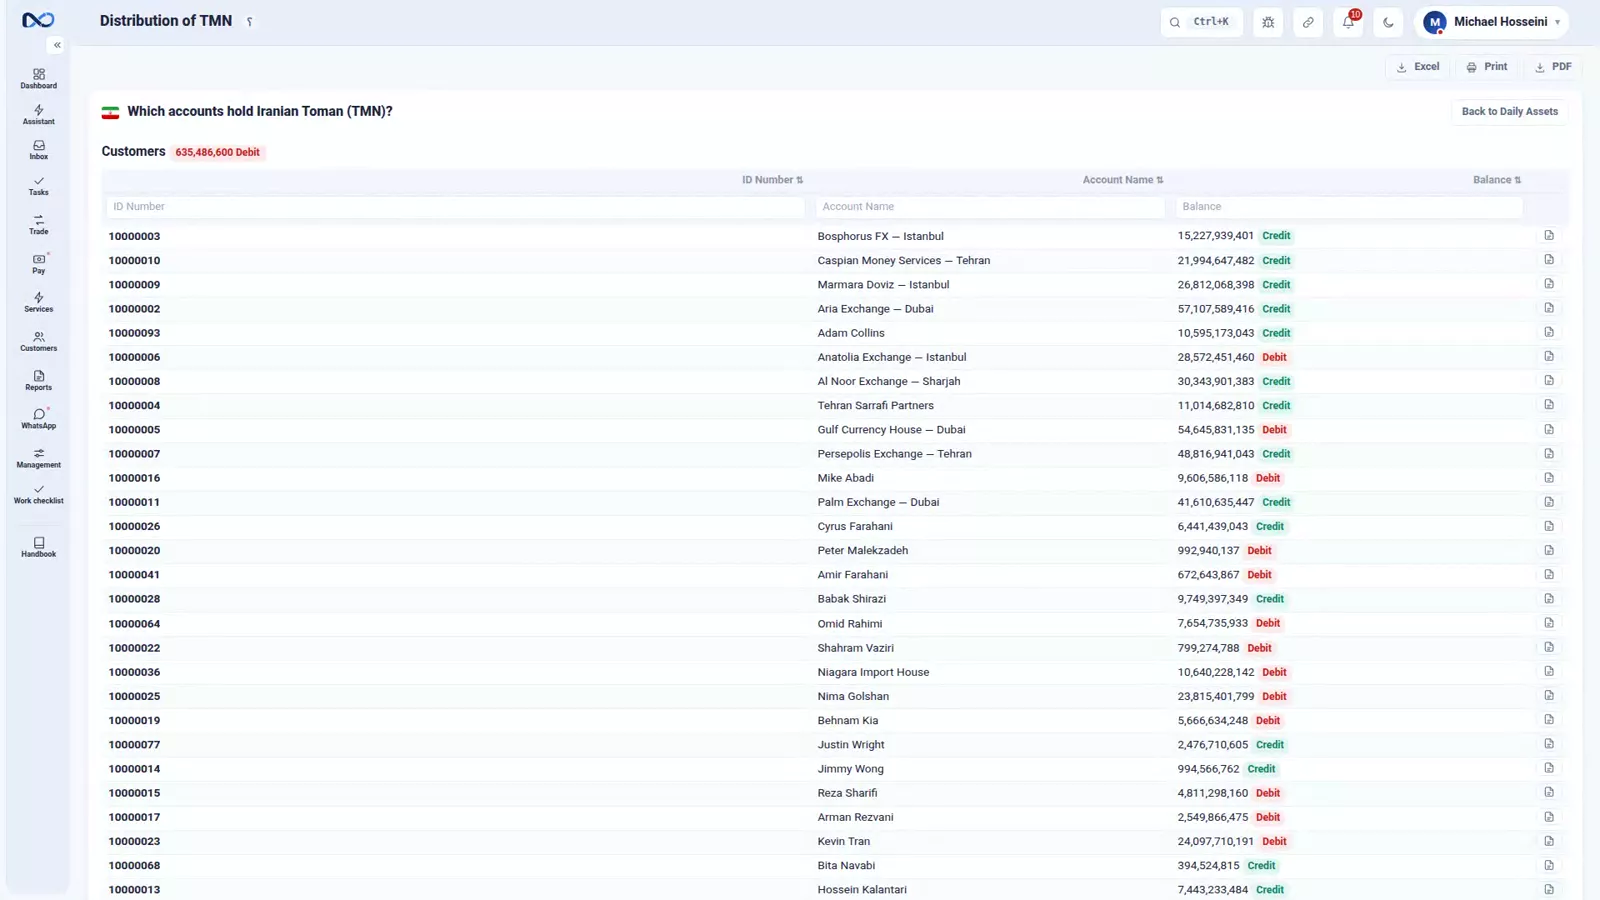Open statement icon for Omid Rahimi row
The width and height of the screenshot is (1600, 900).
[1549, 623]
